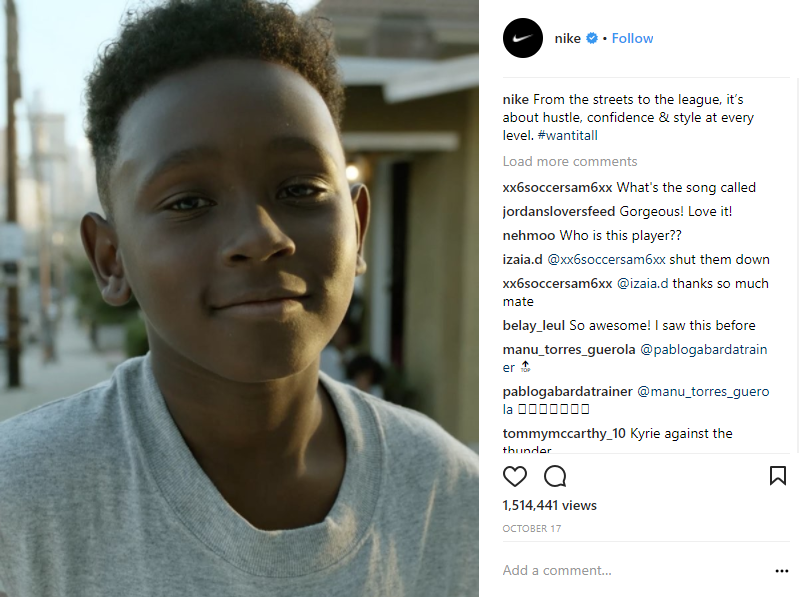Open tommymccarthy_10 profile link
This screenshot has height=597, width=799.
tap(564, 433)
